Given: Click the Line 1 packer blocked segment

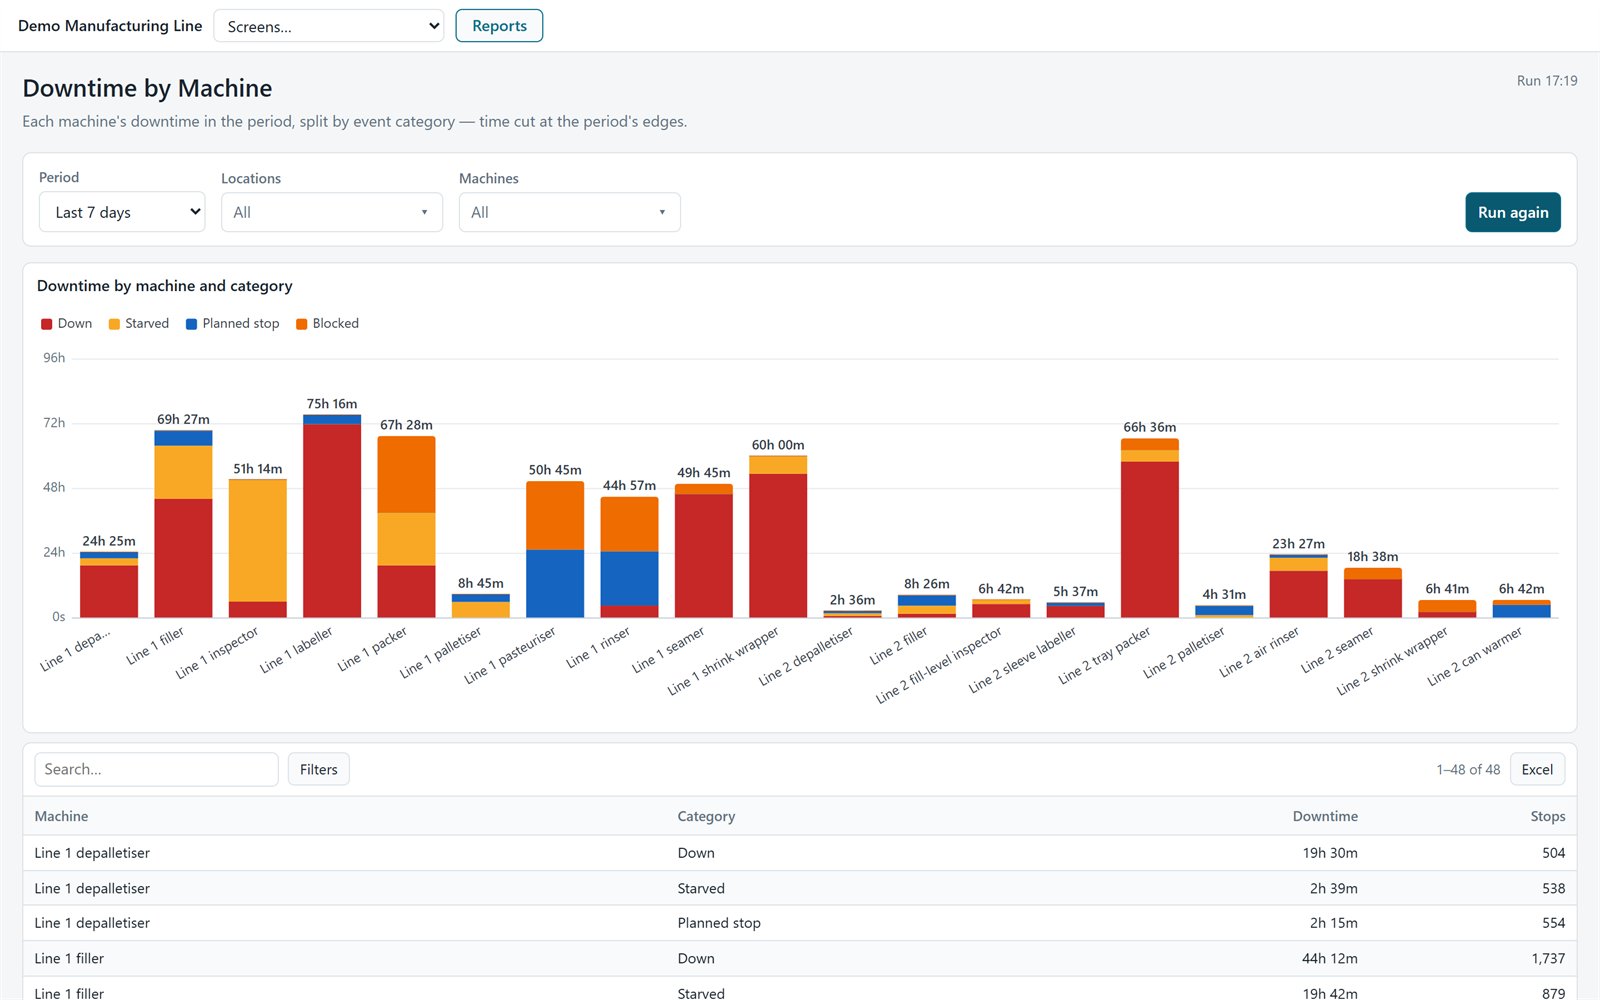Looking at the screenshot, I should coord(406,474).
